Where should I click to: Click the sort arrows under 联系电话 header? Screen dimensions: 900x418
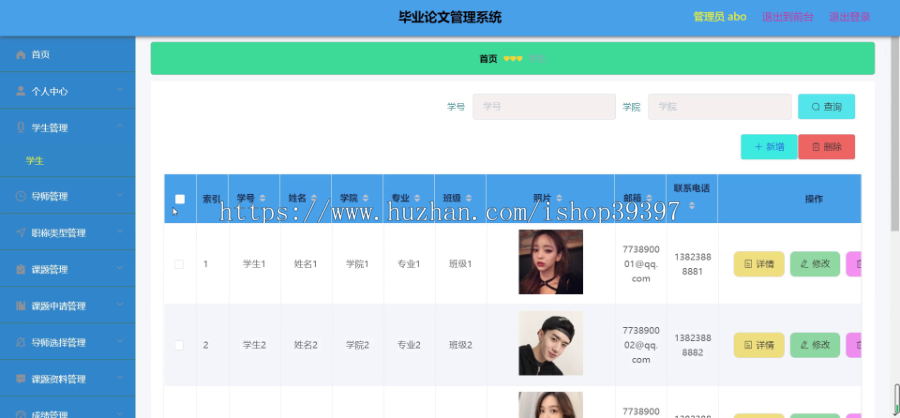(x=692, y=205)
